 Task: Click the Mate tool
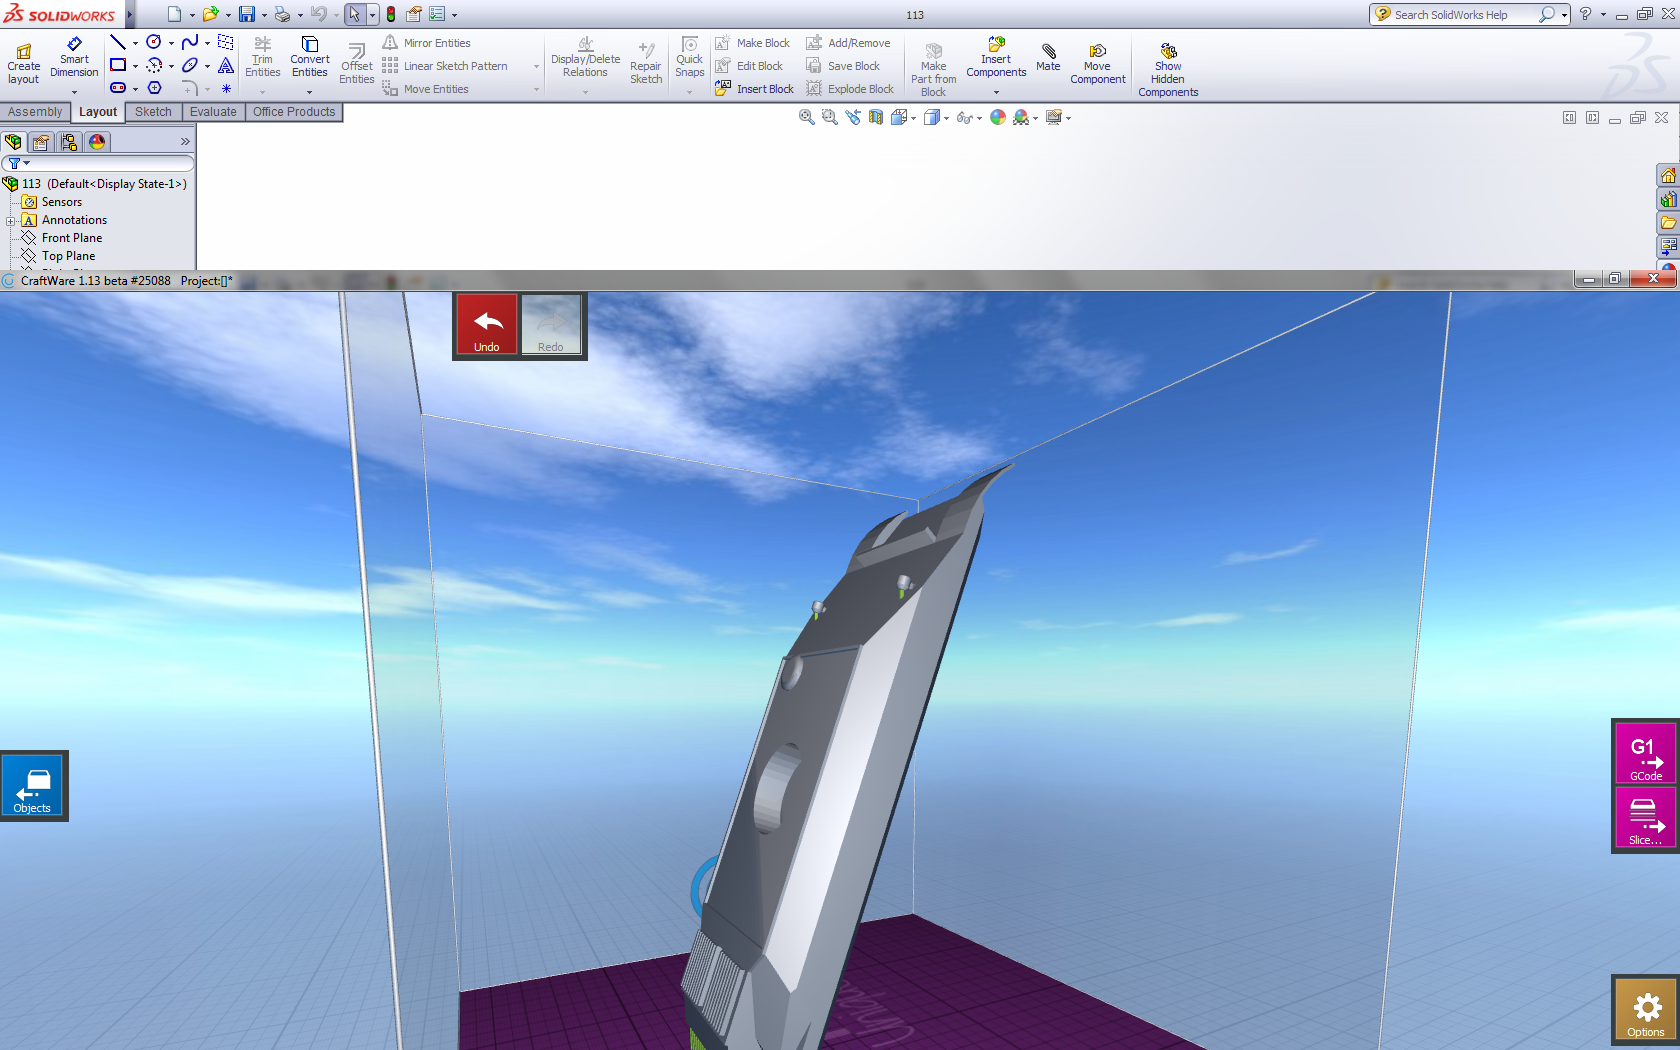tap(1048, 58)
